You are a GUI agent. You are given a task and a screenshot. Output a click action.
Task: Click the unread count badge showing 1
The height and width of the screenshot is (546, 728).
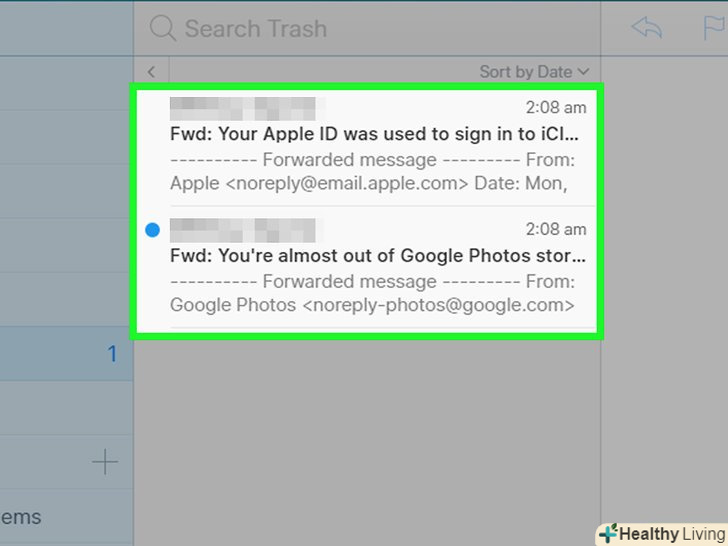coord(112,354)
